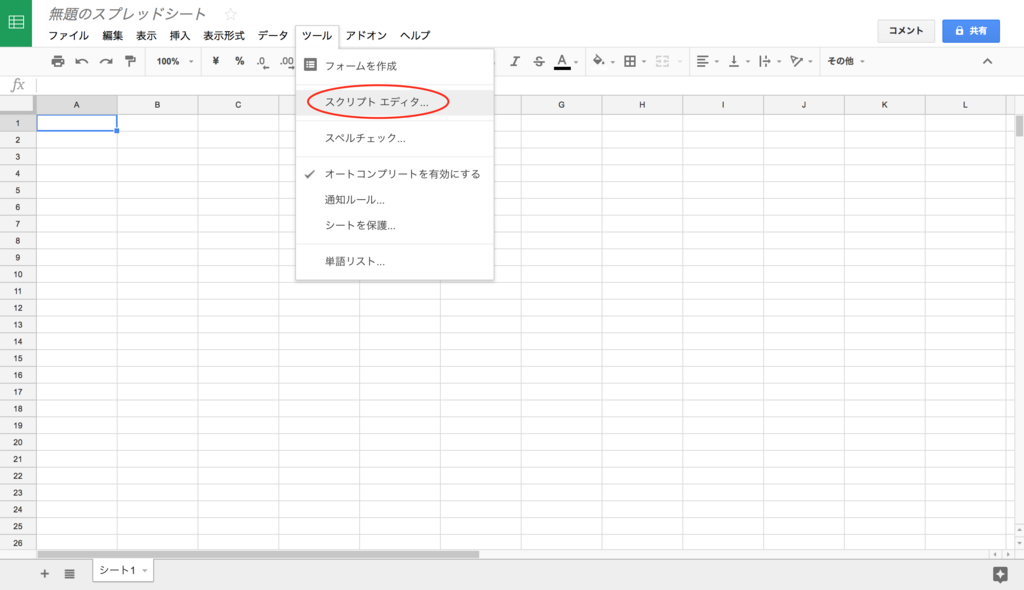The image size is (1024, 590).
Task: Apply percent format icon
Action: (238, 61)
